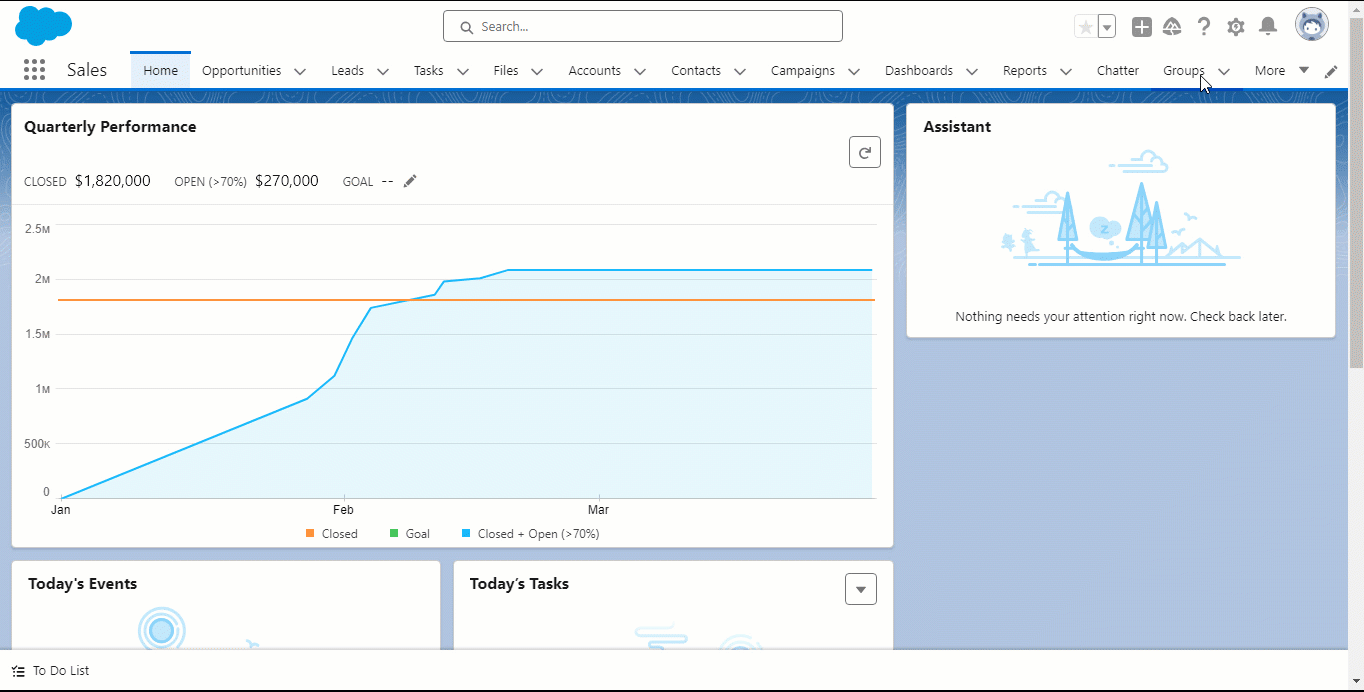Expand the Opportunities tab dropdown chevron

click(x=300, y=71)
